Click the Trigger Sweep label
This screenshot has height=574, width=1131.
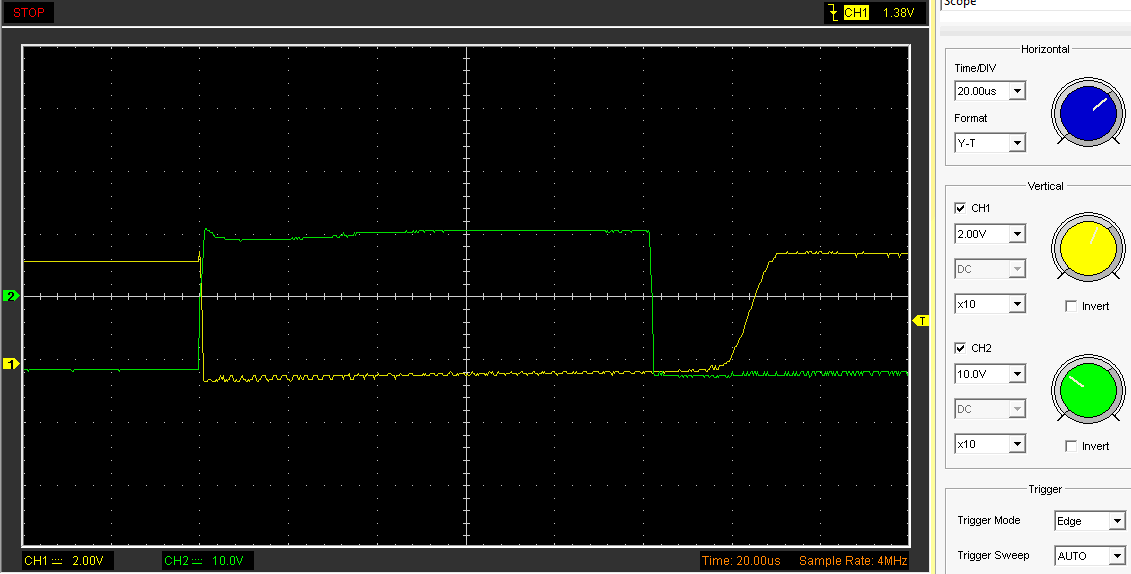tap(993, 555)
